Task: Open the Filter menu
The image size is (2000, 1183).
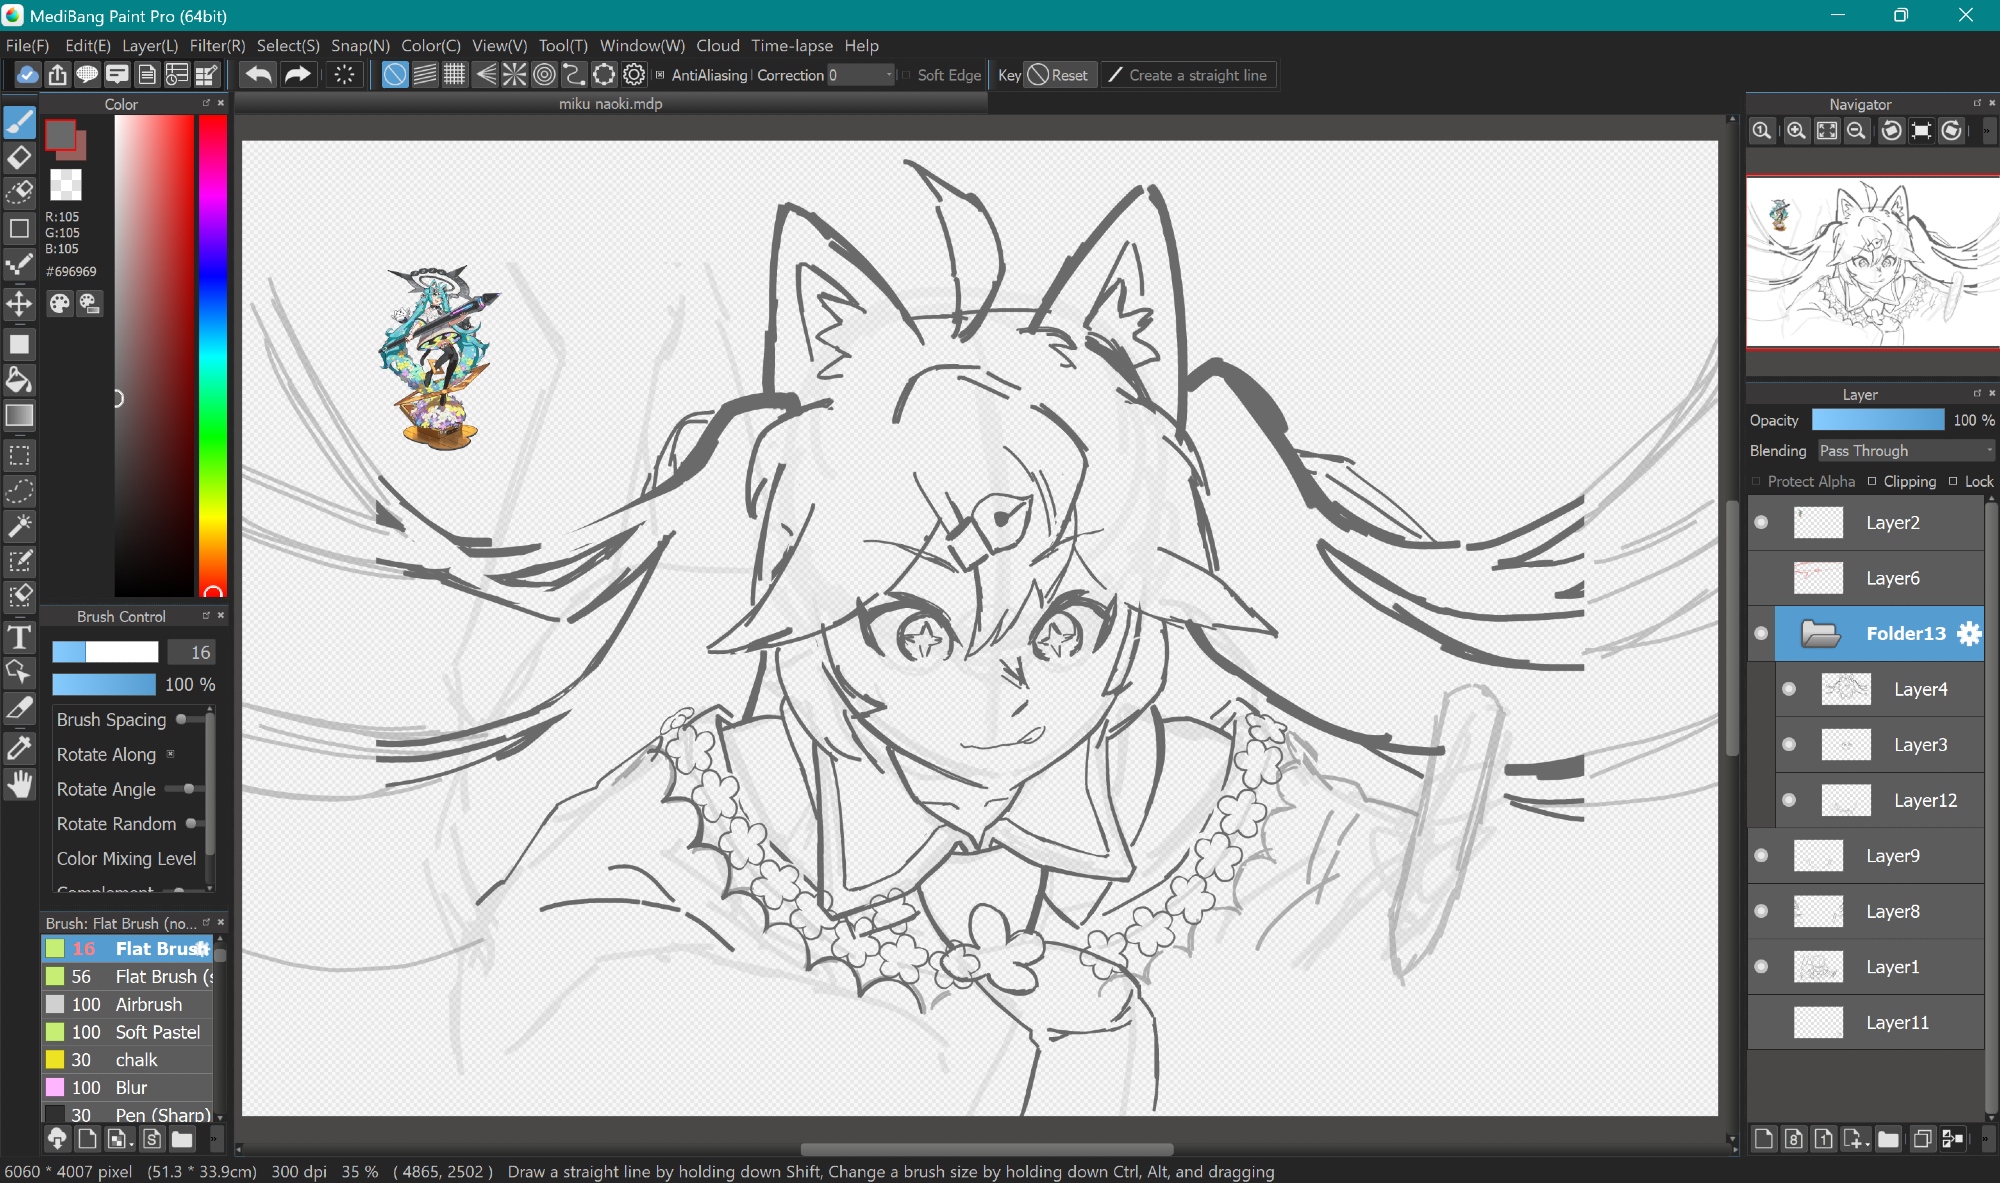Action: click(217, 45)
